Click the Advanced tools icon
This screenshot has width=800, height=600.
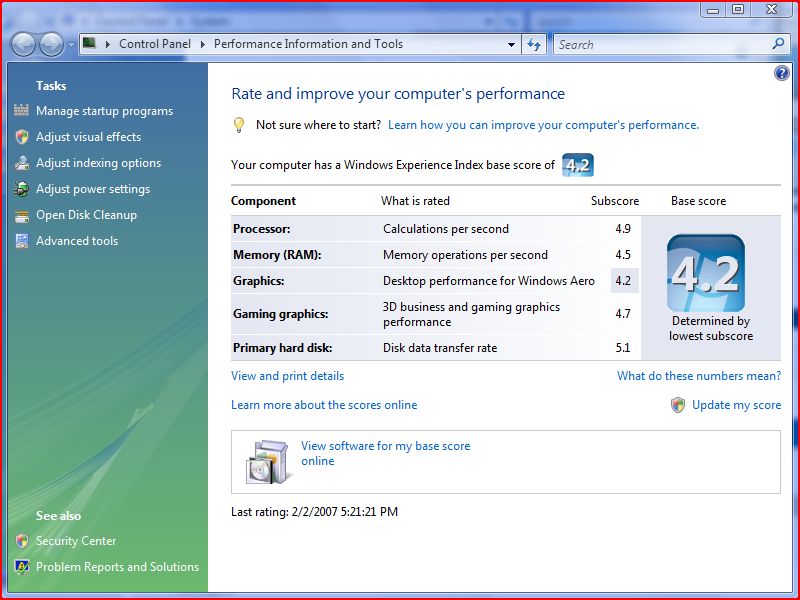click(21, 241)
